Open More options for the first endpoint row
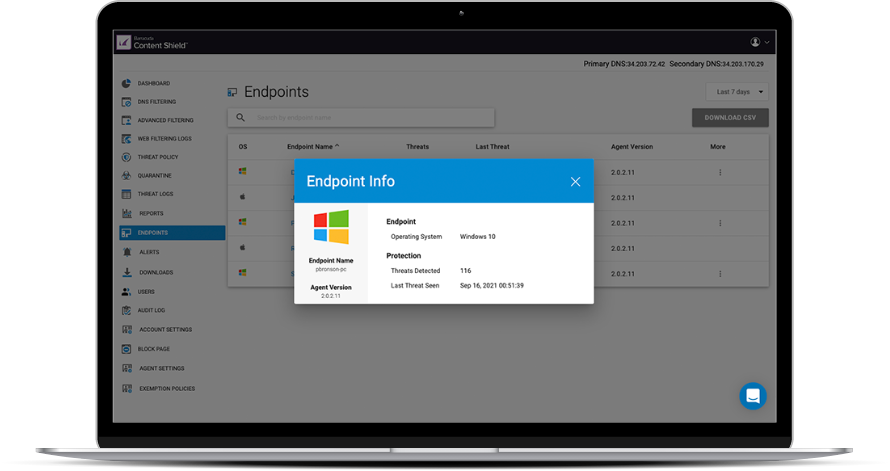Image resolution: width=890 pixels, height=471 pixels. 720,173
